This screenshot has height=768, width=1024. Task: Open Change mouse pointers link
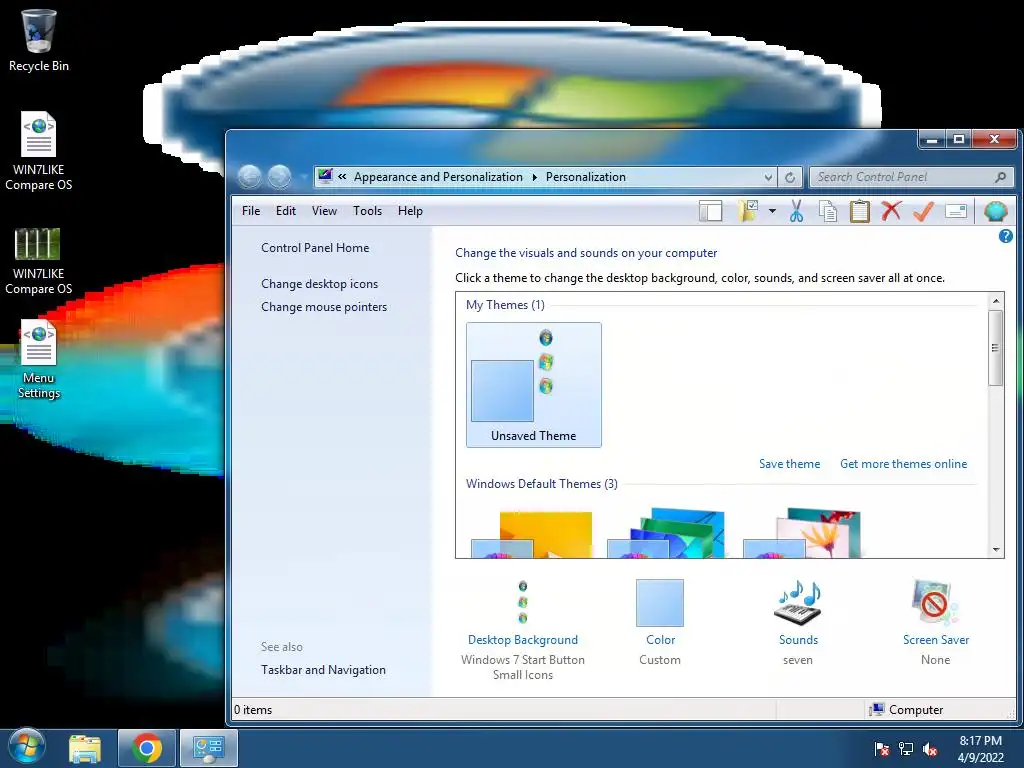point(324,307)
